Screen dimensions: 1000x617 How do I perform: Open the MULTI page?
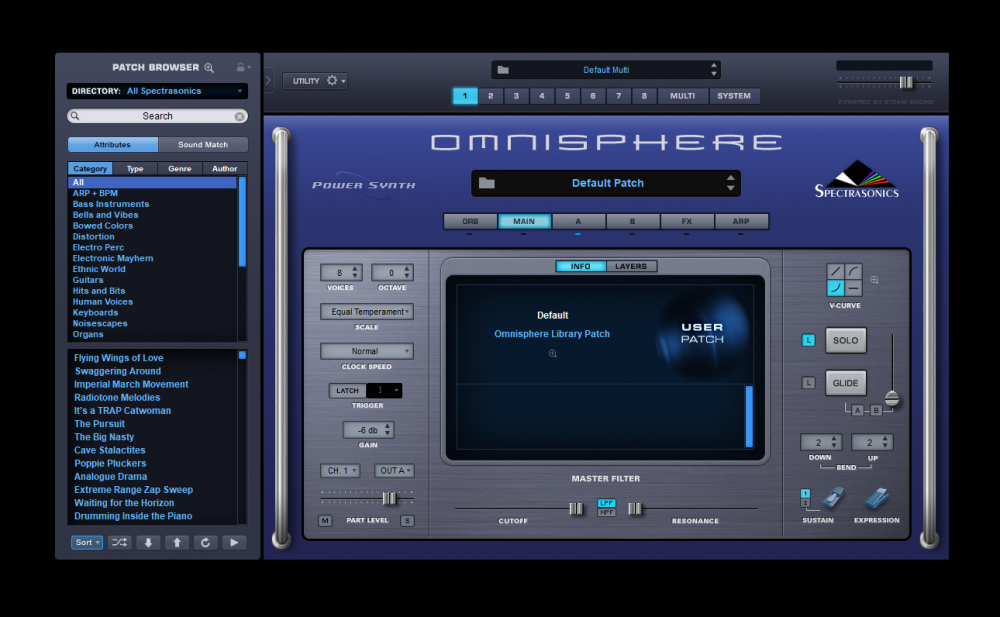pos(682,96)
